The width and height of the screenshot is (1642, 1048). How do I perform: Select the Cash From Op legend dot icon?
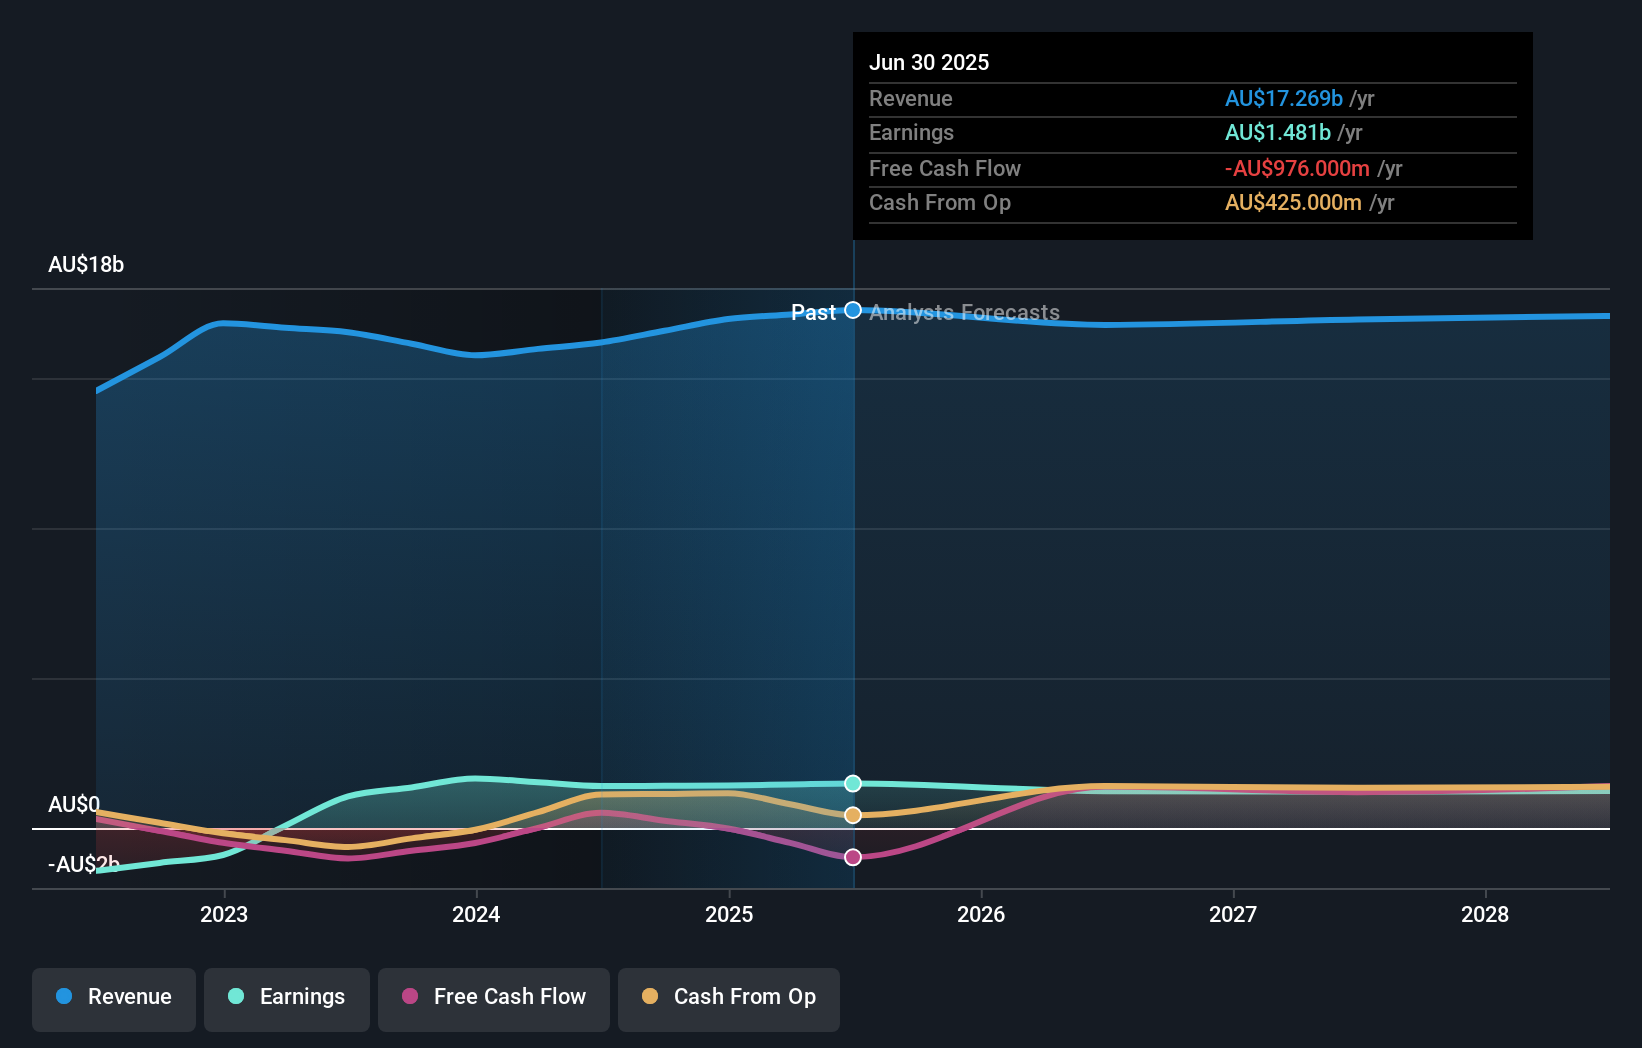tap(651, 997)
